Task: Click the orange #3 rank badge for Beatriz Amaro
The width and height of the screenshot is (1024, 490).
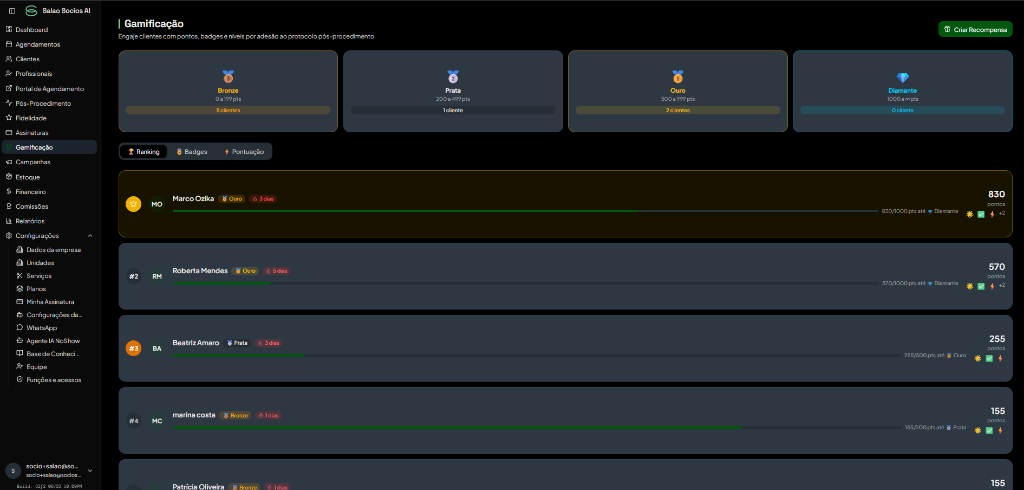Action: click(x=133, y=349)
